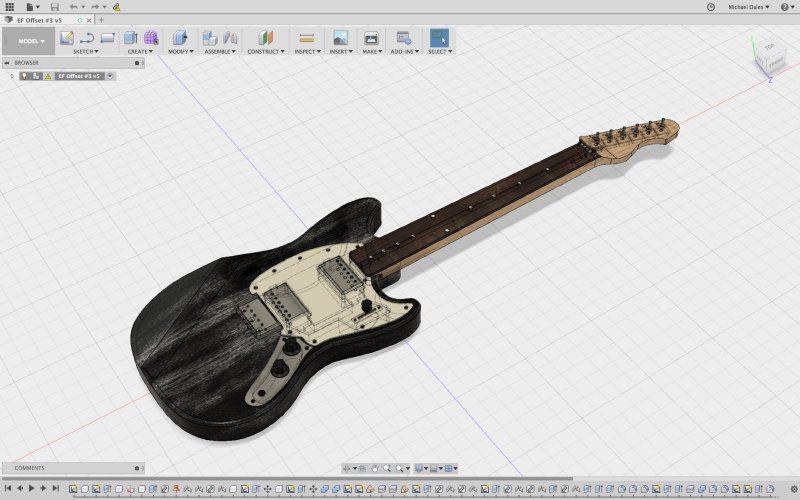Open the Display Settings dropdown
Screen dimensions: 800x500
tap(421, 468)
